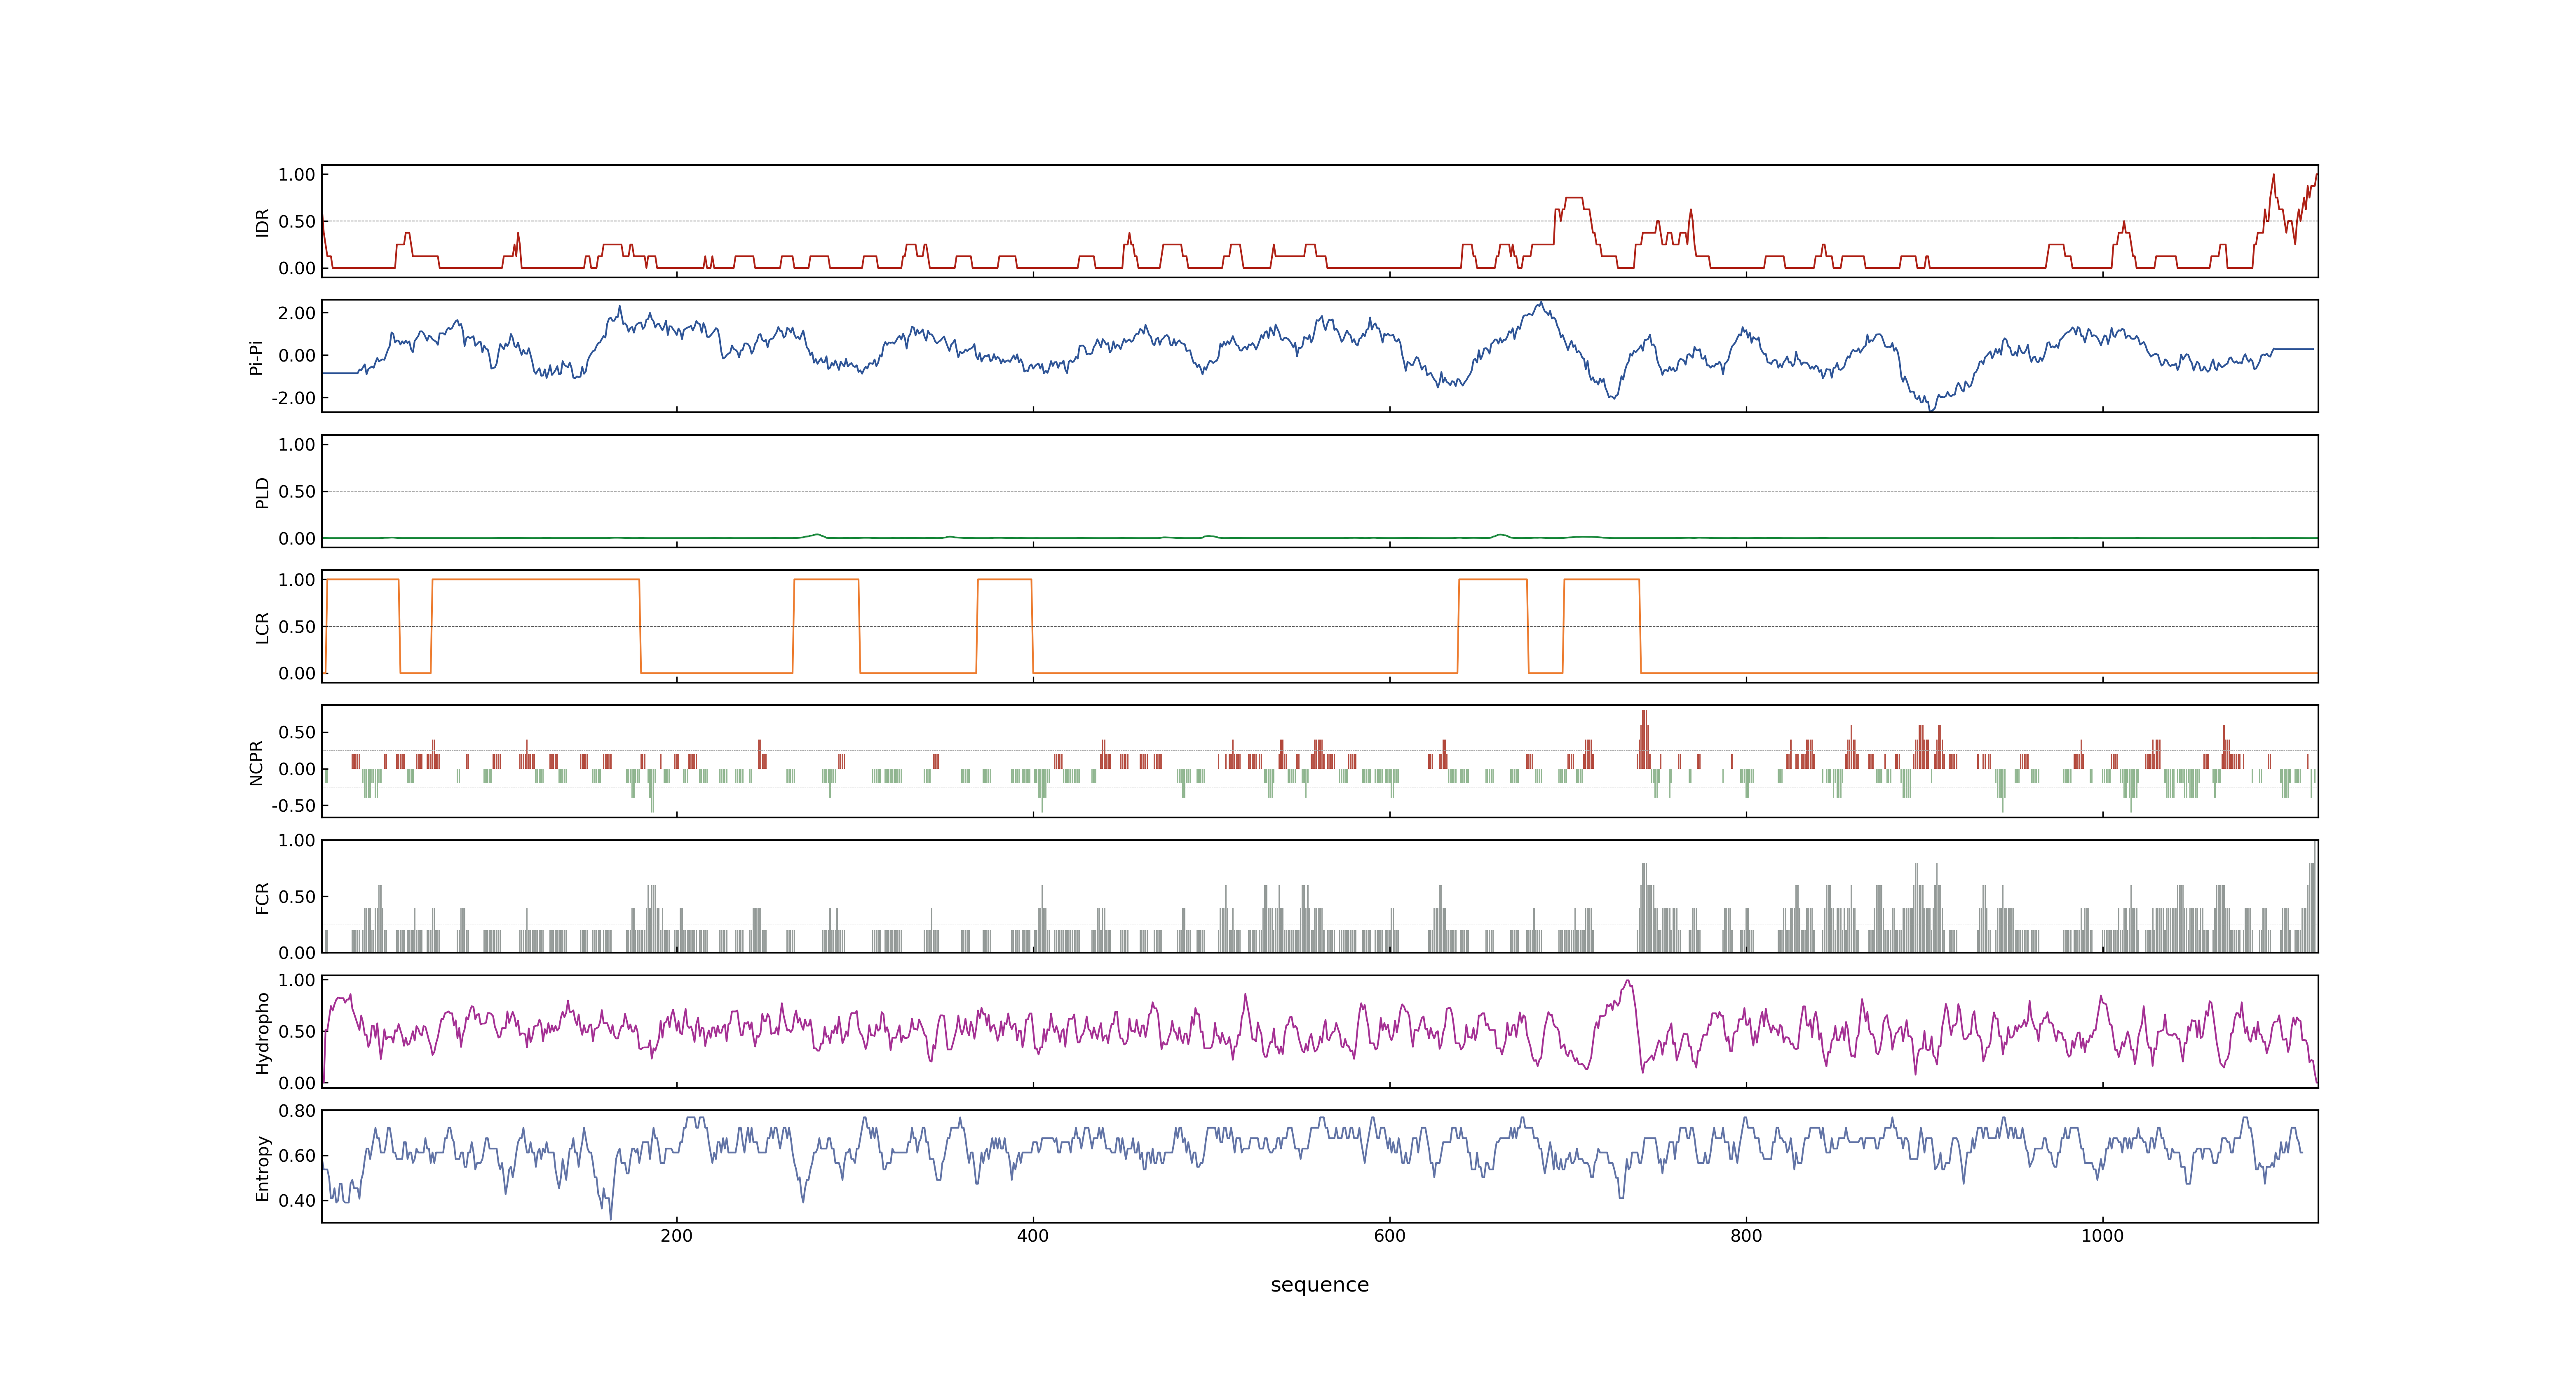Click the -0.50 tick on NCPR axis

[293, 806]
